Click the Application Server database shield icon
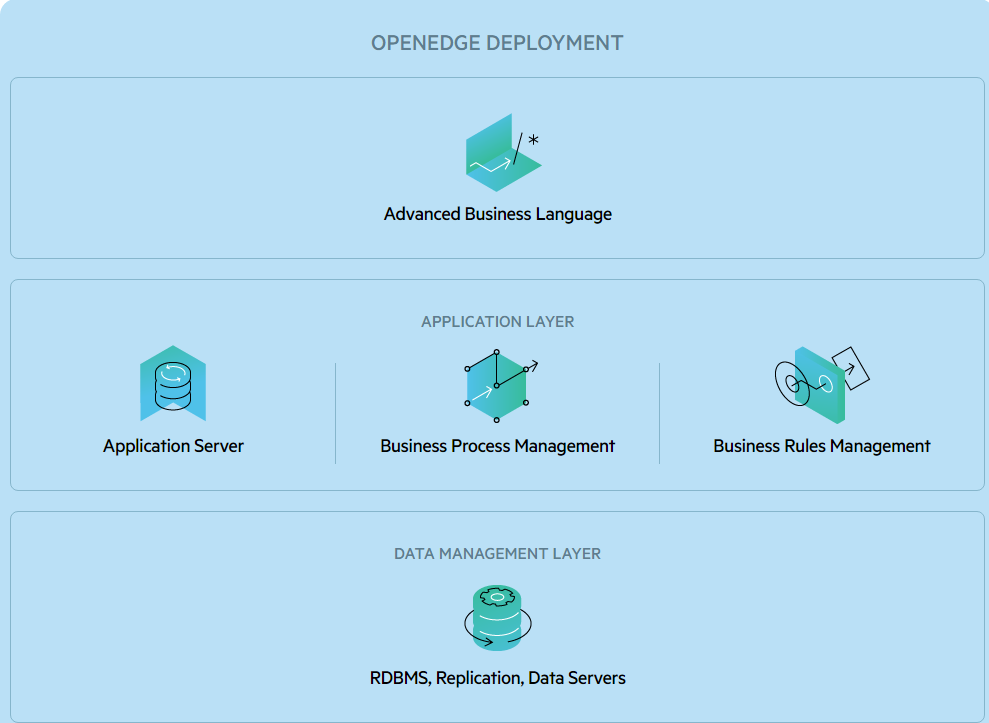The width and height of the screenshot is (989, 723). point(174,383)
